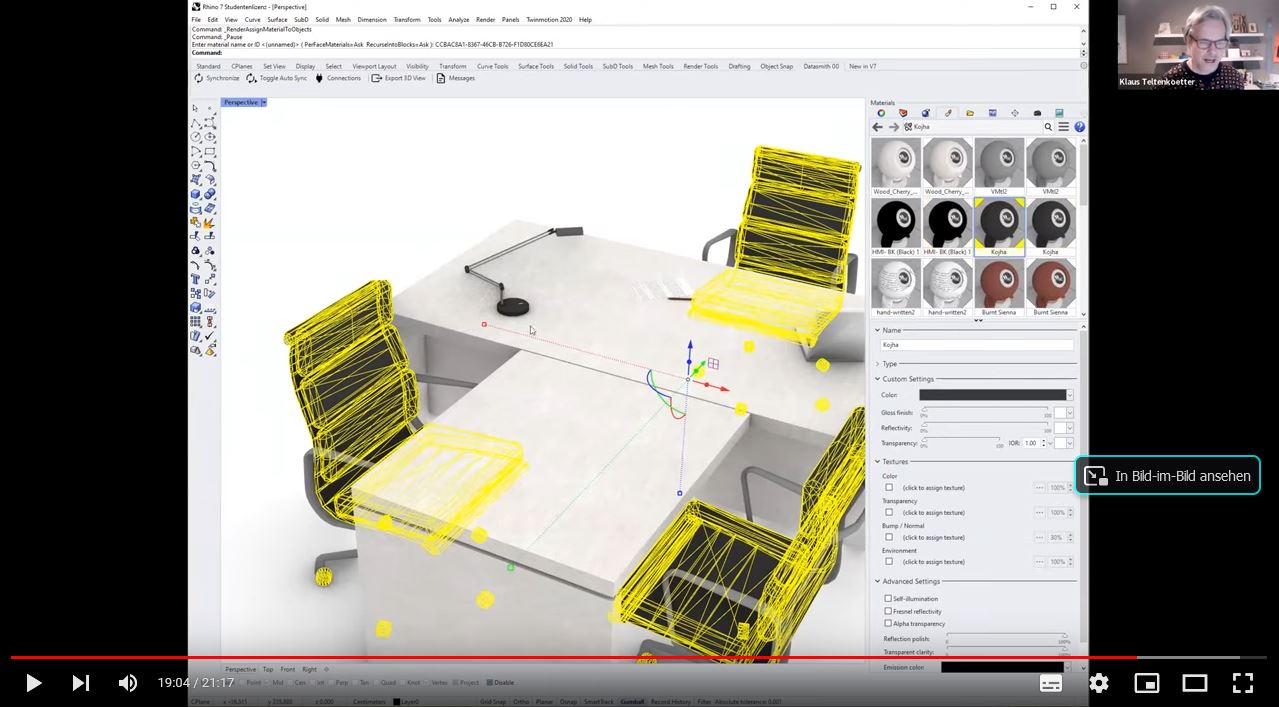Image resolution: width=1279 pixels, height=707 pixels.
Task: Click the Synchronize icon in Datasmith toolbar
Action: [x=198, y=78]
